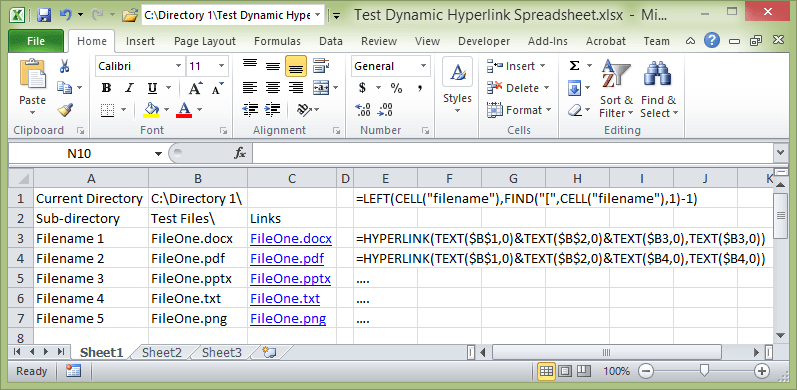This screenshot has height=390, width=797.
Task: Click Increase Indent icon
Action: coord(273,109)
